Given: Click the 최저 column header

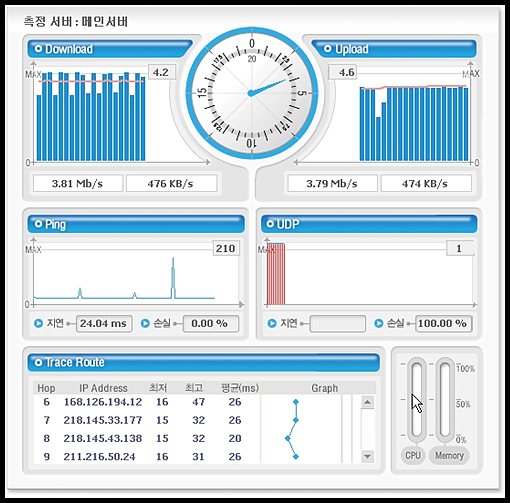Looking at the screenshot, I should pyautogui.click(x=158, y=388).
